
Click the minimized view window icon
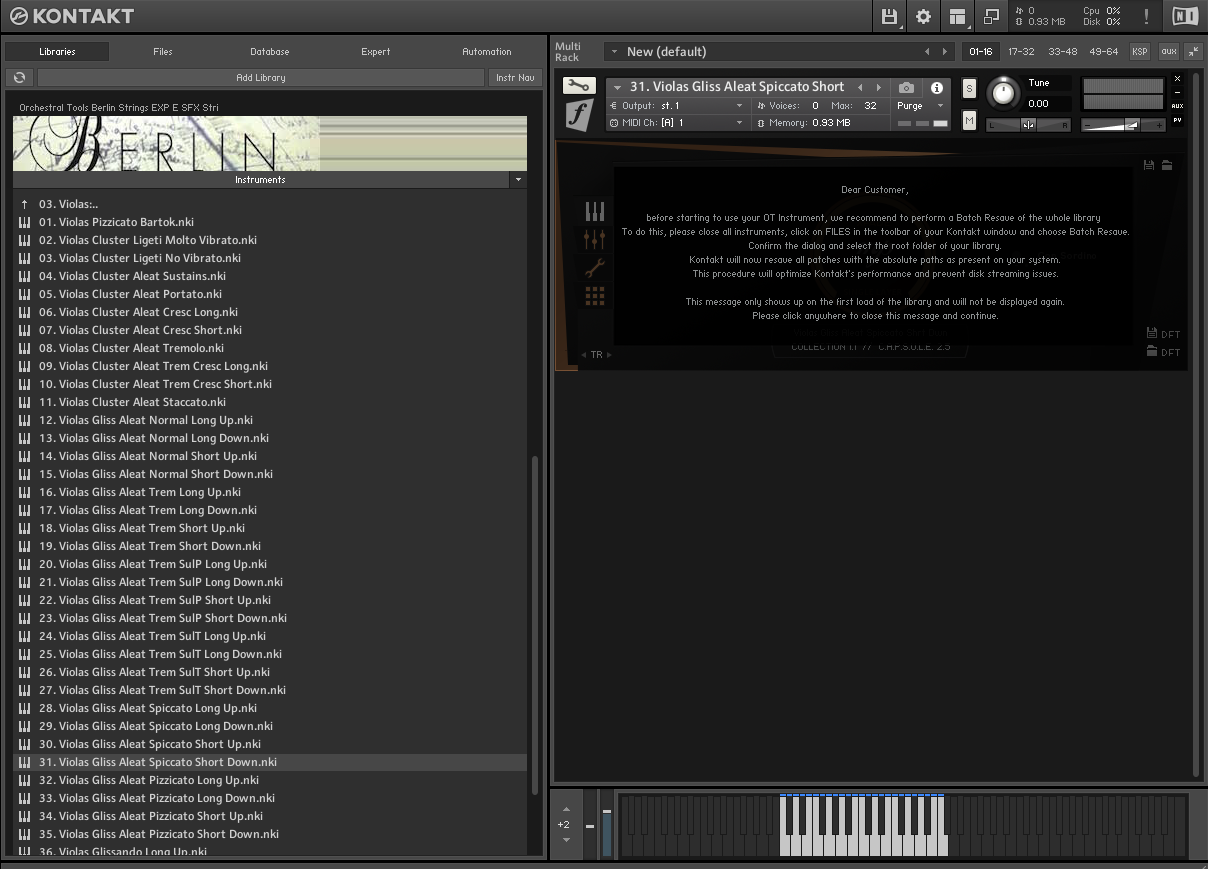pyautogui.click(x=991, y=16)
